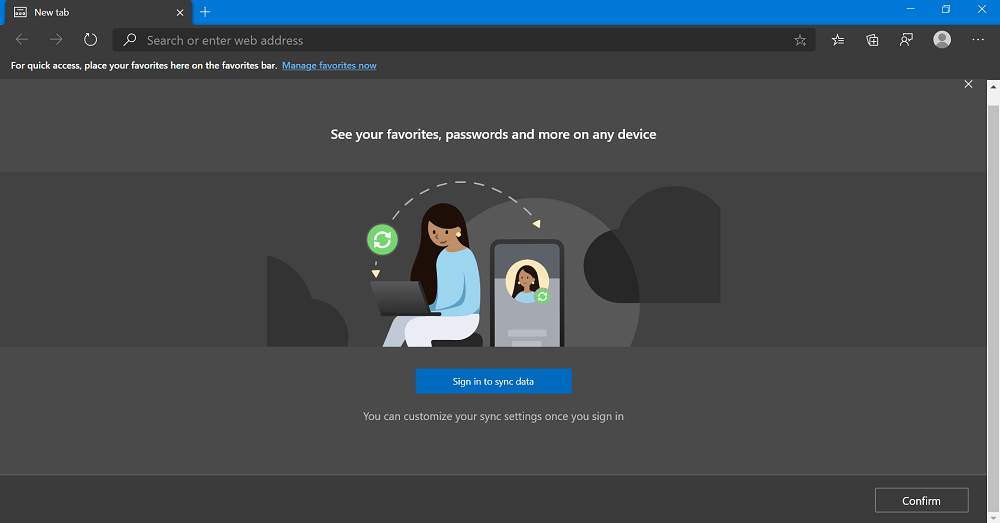The image size is (1000, 523).
Task: Click the scrollbar up arrow
Action: pos(993,86)
